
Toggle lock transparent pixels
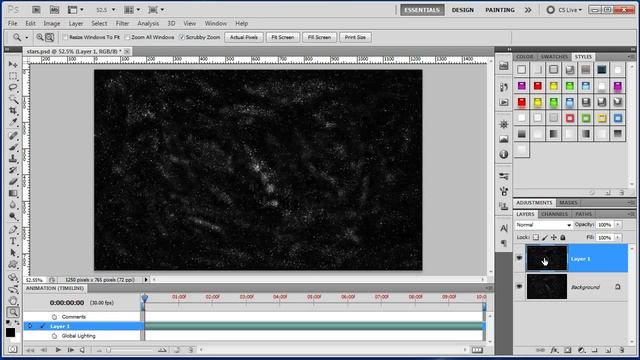click(536, 237)
